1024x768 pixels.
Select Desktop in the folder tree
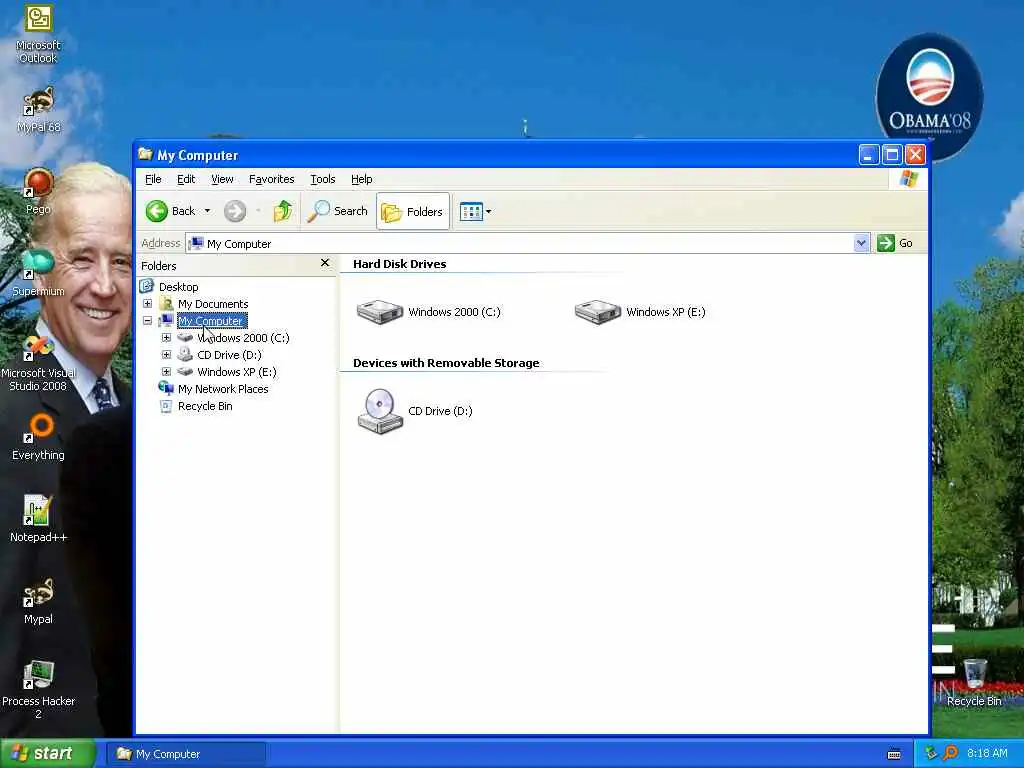[x=178, y=287]
